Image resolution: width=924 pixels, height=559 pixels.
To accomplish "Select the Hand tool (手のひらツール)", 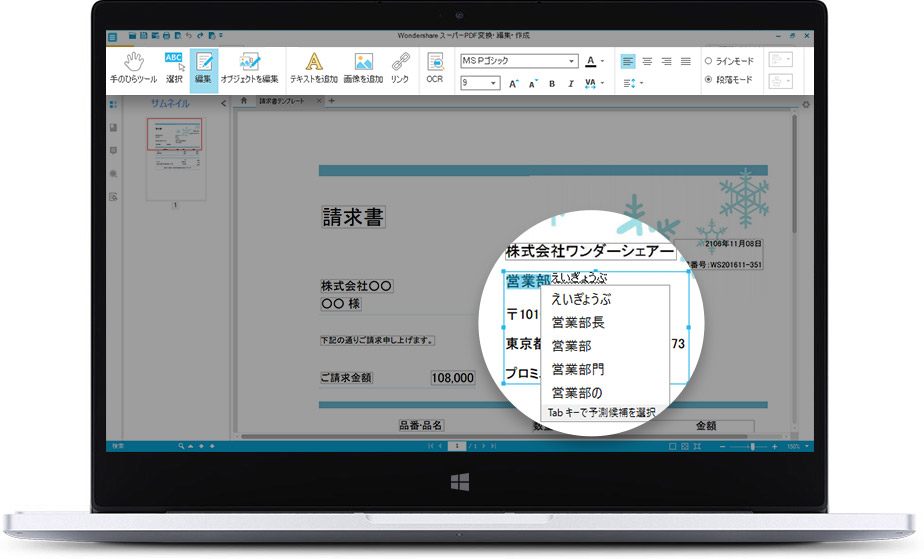I will (134, 68).
